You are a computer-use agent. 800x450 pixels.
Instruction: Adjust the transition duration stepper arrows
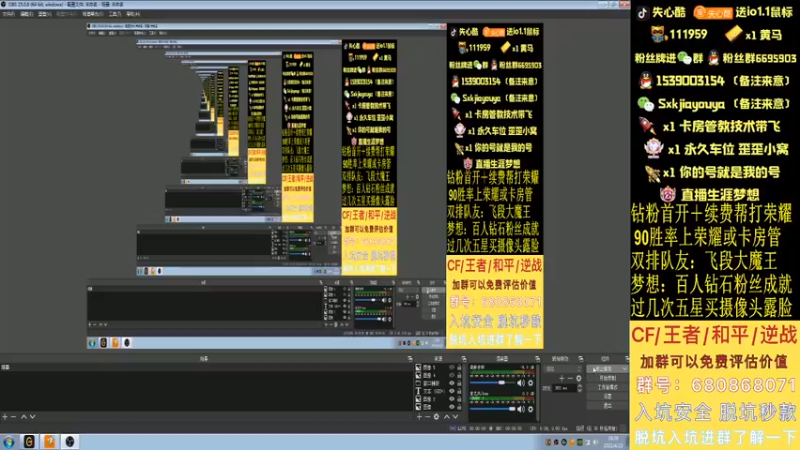click(x=580, y=388)
